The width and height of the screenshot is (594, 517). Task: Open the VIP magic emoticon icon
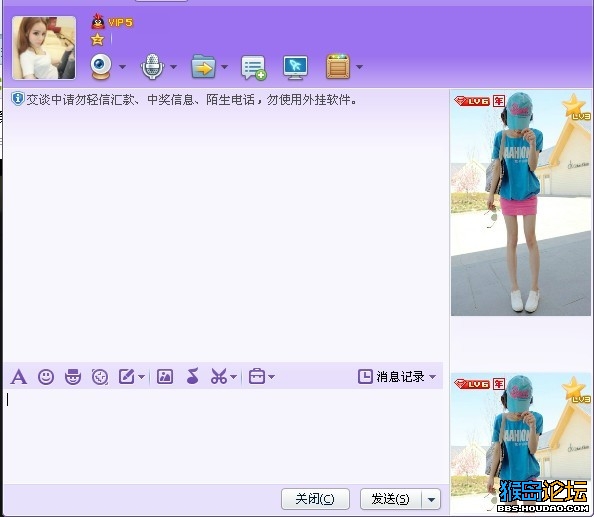pyautogui.click(x=73, y=377)
